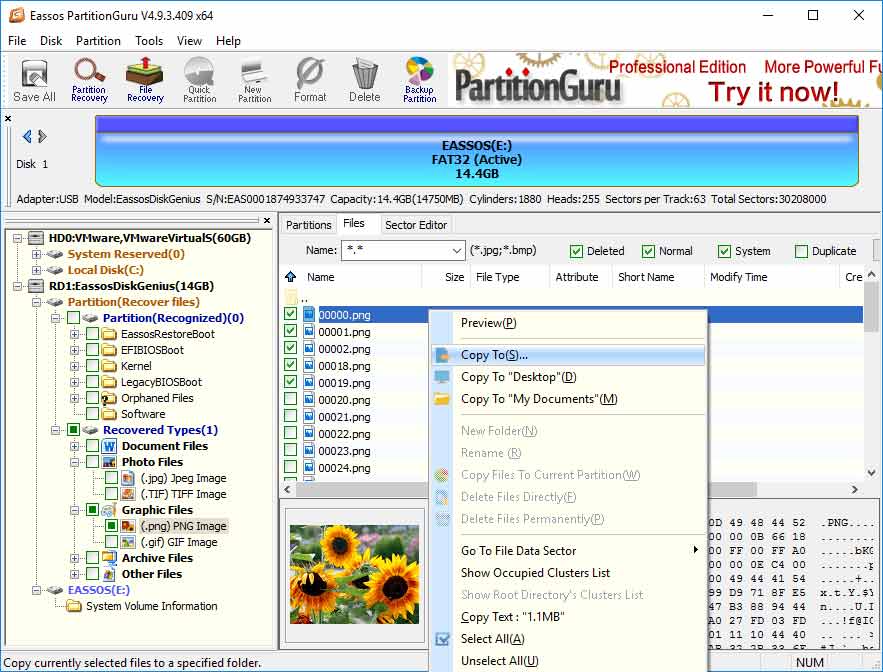Launch the File Recovery tool

(x=144, y=80)
